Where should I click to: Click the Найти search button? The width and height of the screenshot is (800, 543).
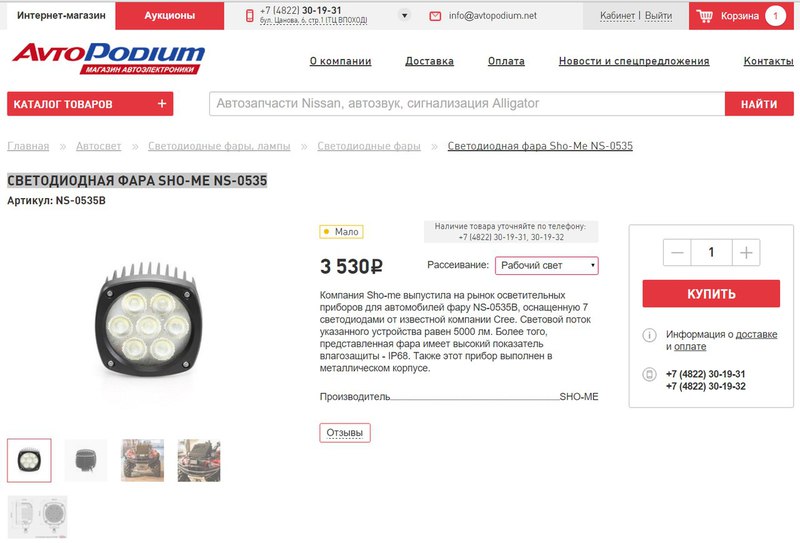[759, 104]
